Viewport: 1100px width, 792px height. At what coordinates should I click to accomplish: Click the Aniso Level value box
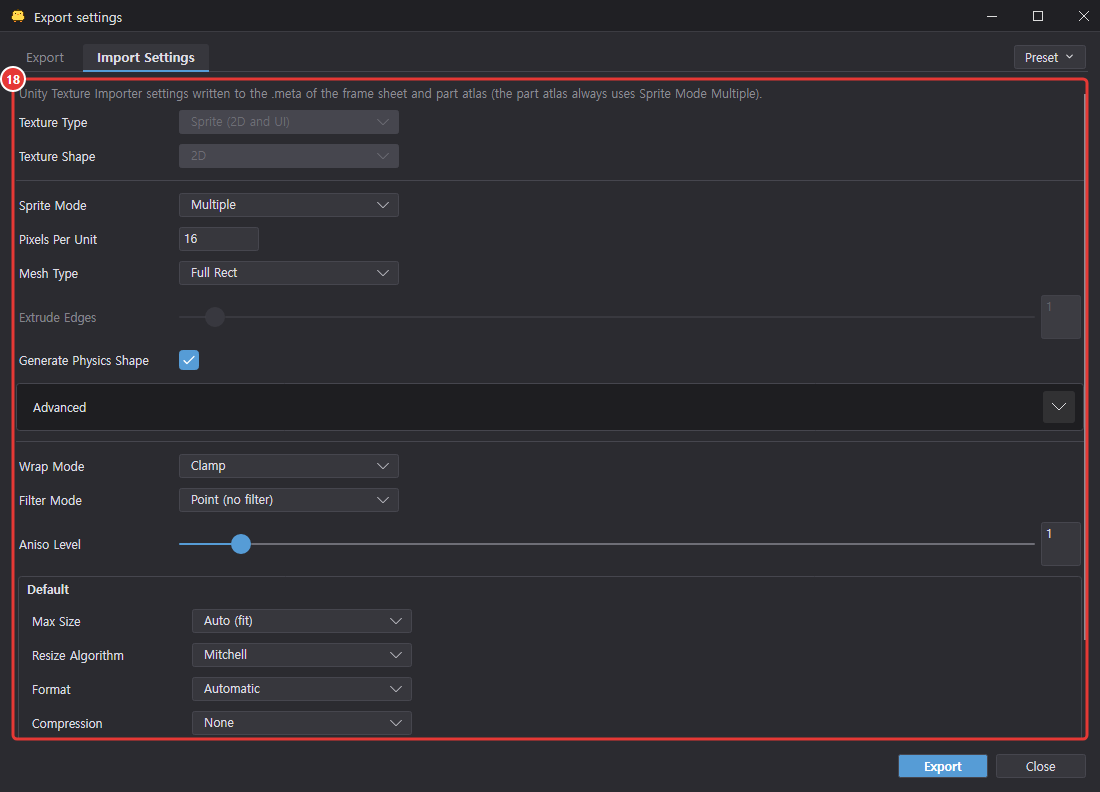(x=1060, y=544)
